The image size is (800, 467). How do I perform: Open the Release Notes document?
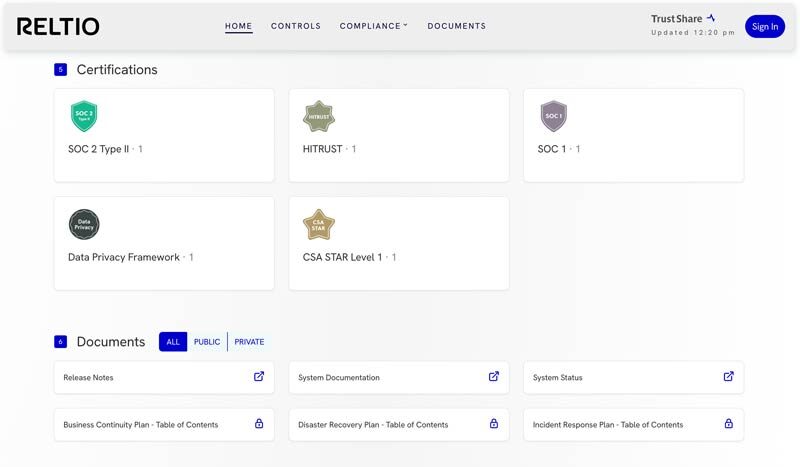(164, 378)
